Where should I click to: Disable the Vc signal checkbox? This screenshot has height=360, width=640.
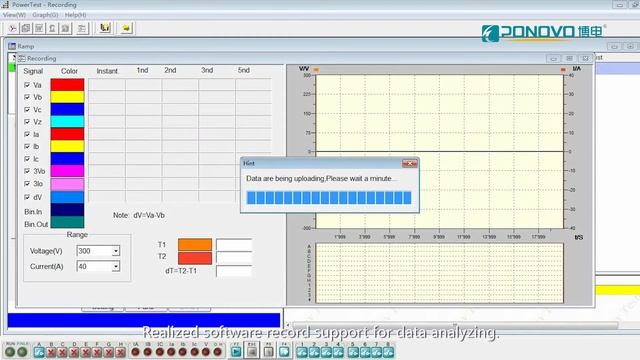point(27,109)
